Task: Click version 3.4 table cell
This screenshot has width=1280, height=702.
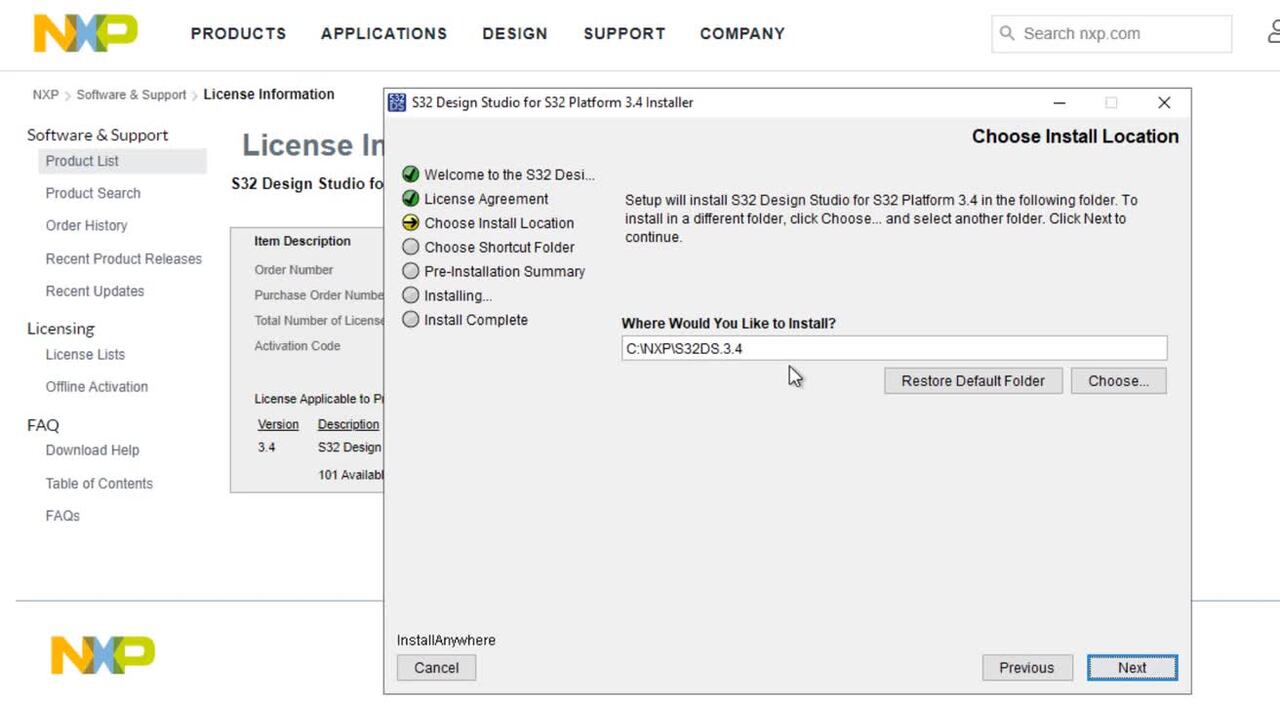Action: 266,447
